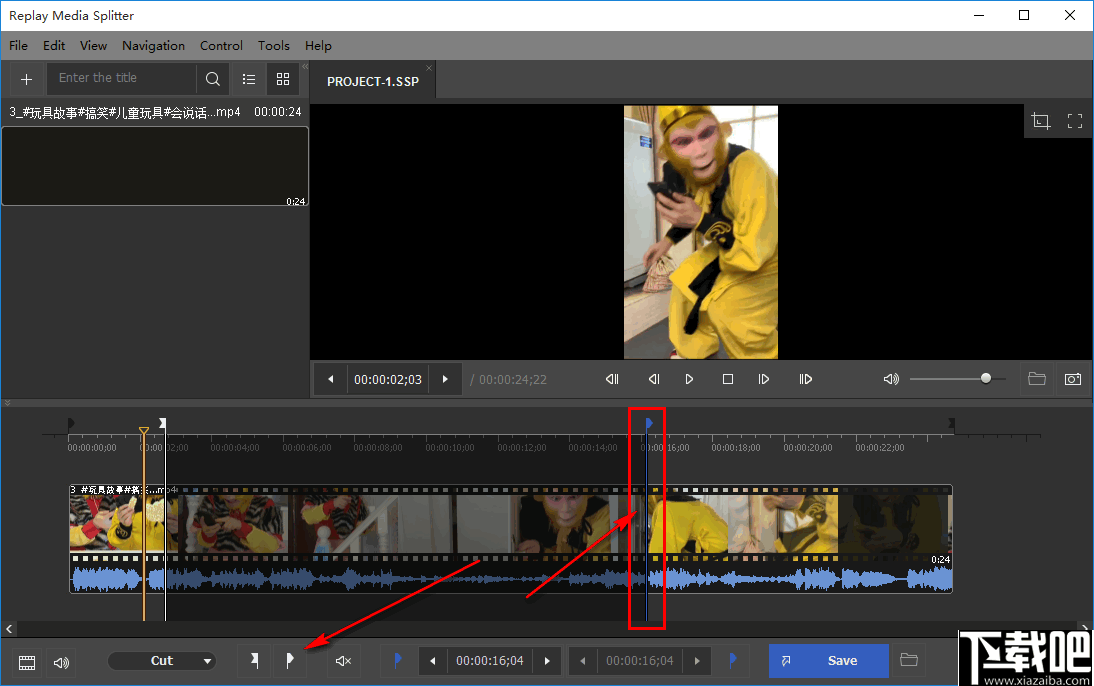Click the filmstrip view icon bottom left
This screenshot has width=1094, height=686.
point(27,661)
